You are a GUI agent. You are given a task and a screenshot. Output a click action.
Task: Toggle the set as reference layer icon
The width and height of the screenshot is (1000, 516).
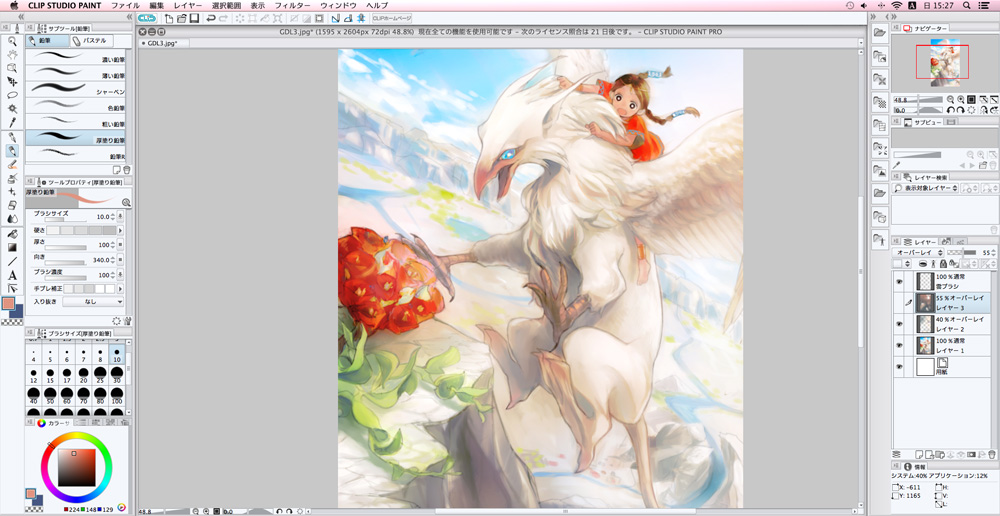[x=933, y=263]
